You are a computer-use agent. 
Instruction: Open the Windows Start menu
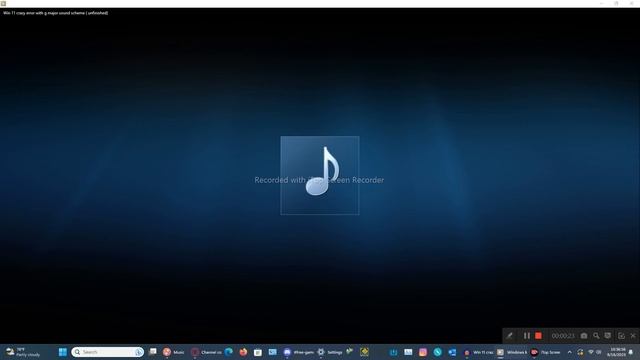tap(62, 352)
